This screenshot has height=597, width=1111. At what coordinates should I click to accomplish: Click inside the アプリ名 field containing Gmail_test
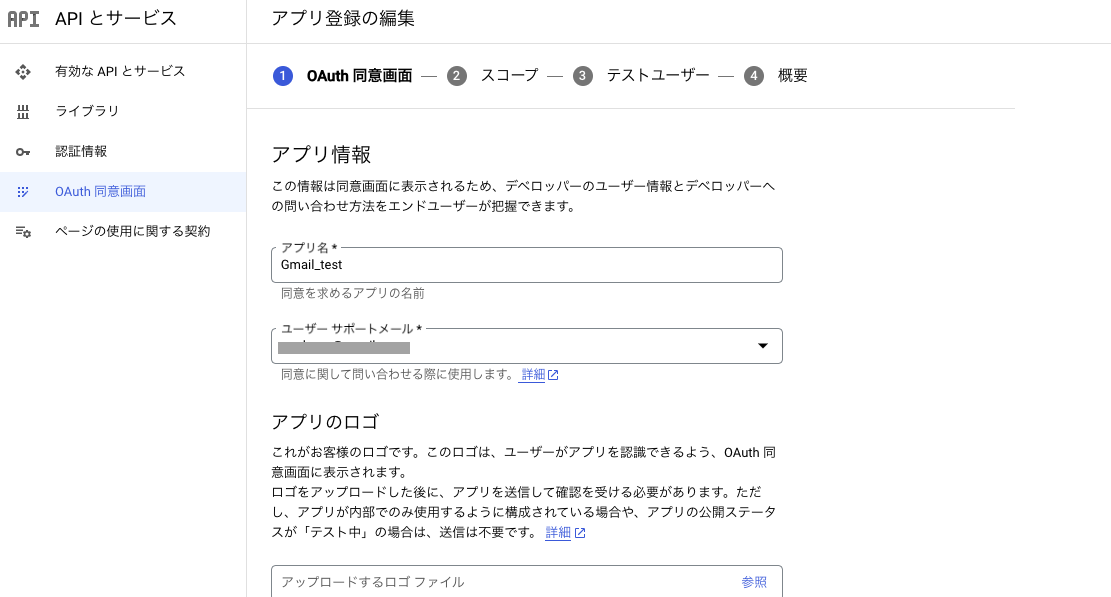pos(527,265)
